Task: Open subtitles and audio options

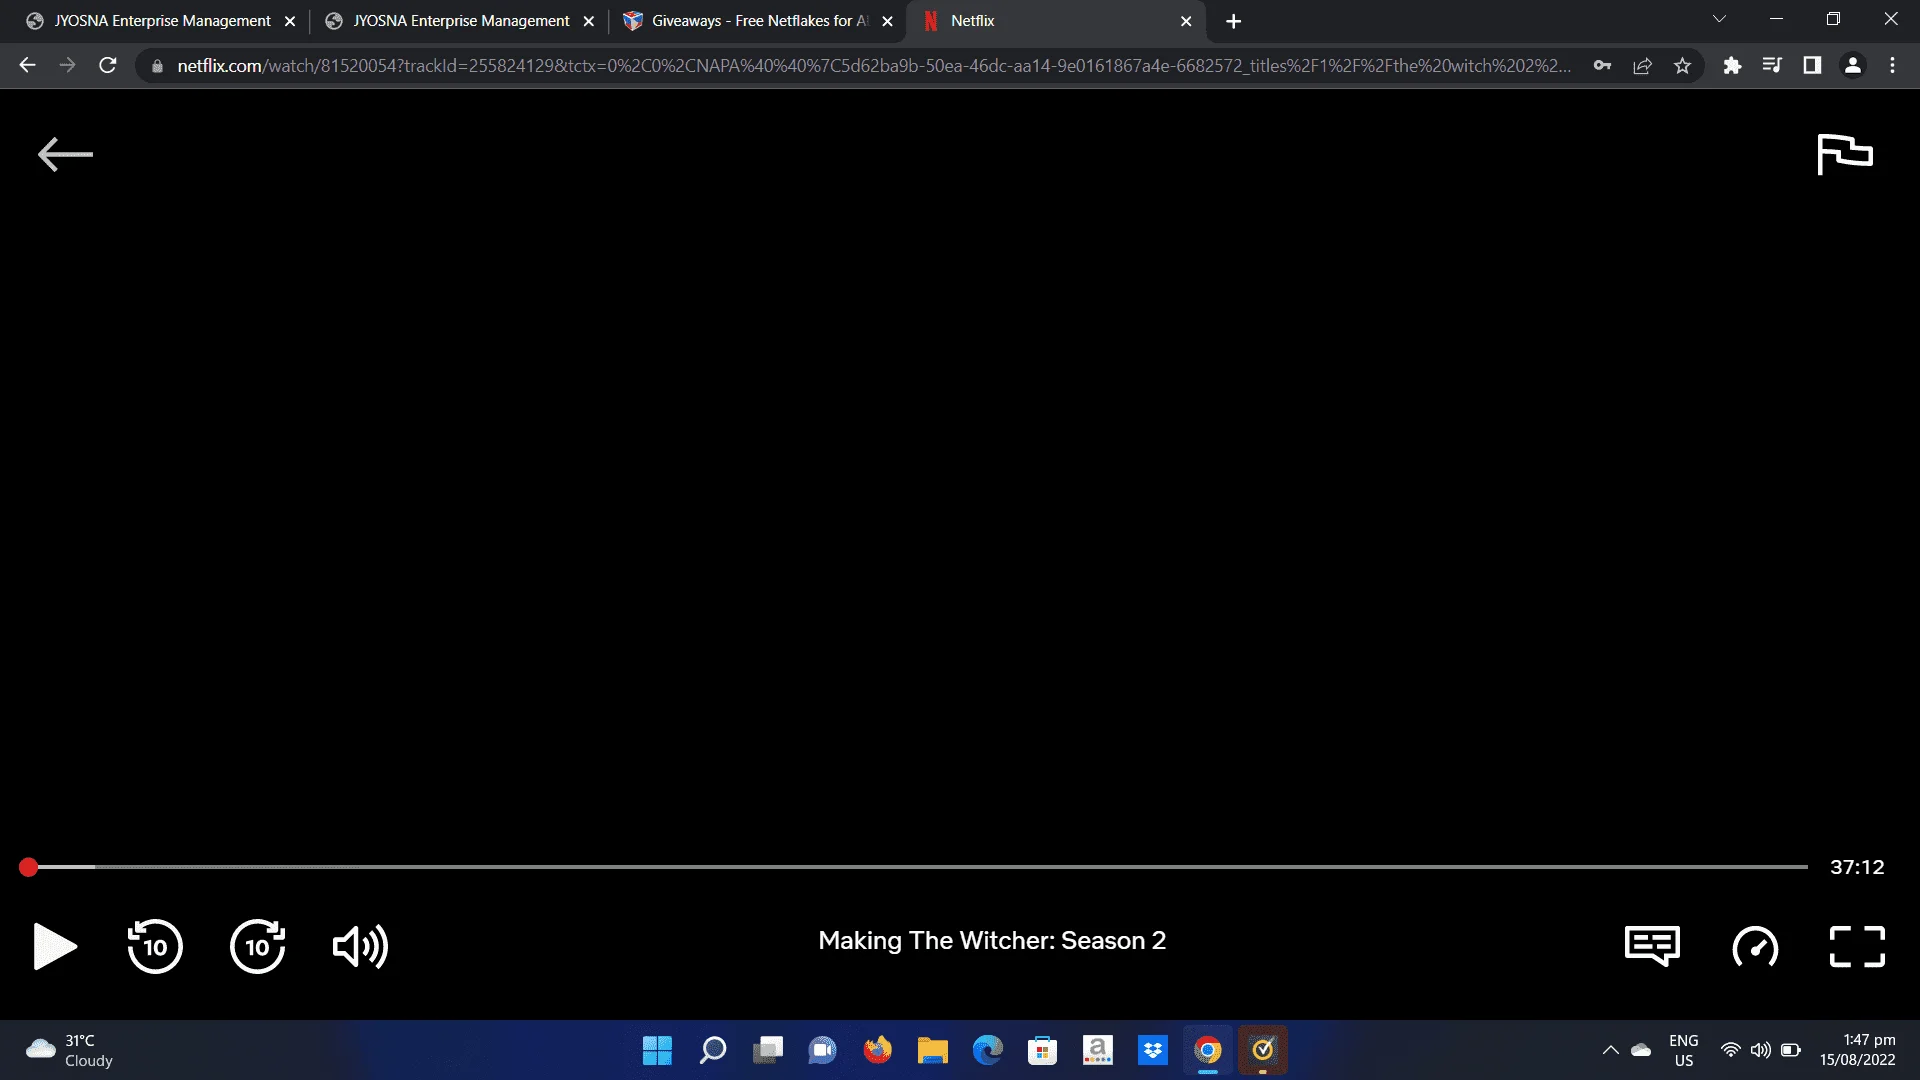Action: click(1652, 946)
